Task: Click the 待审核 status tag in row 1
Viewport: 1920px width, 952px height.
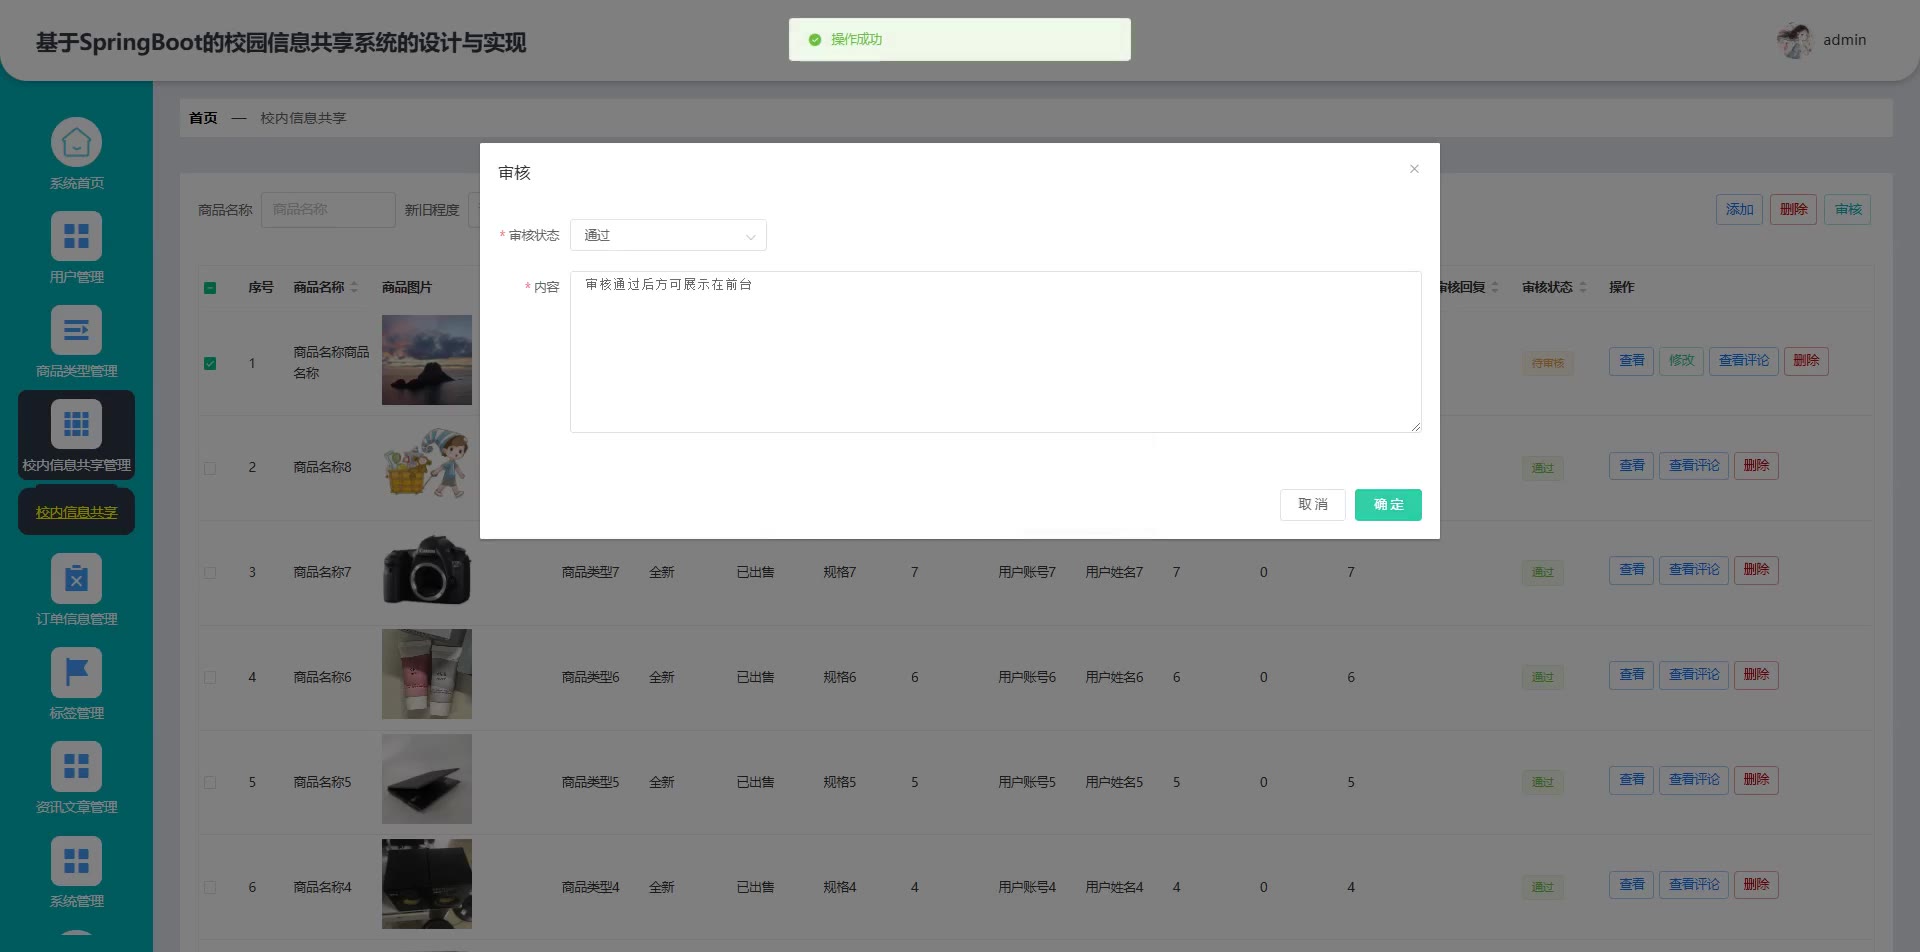Action: [x=1548, y=364]
